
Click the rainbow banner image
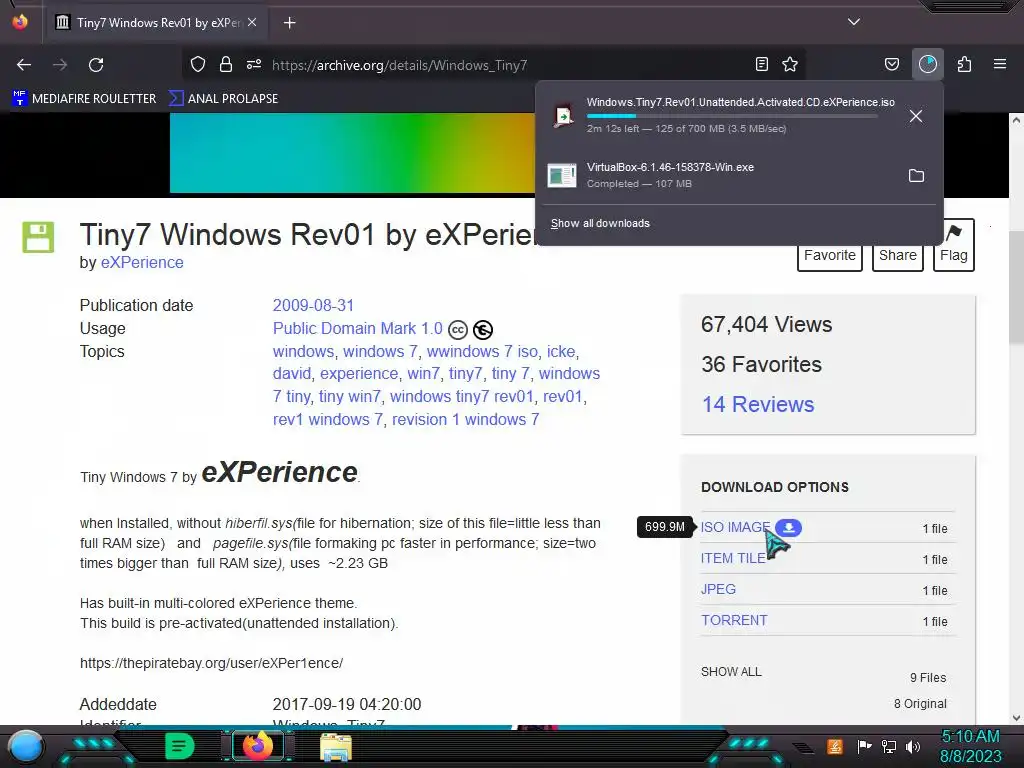click(x=352, y=153)
